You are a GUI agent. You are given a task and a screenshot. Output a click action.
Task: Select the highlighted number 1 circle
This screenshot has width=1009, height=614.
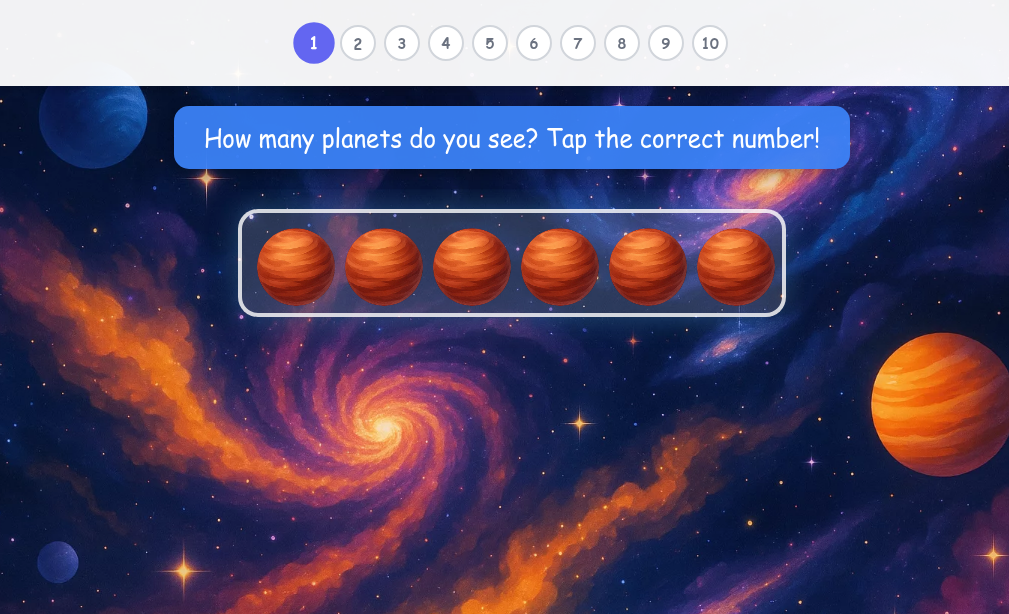pos(313,43)
